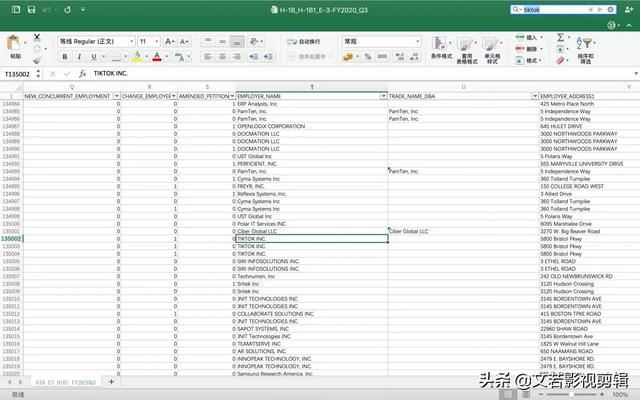Toggle underline formatting
The height and width of the screenshot is (400, 640).
(93, 57)
